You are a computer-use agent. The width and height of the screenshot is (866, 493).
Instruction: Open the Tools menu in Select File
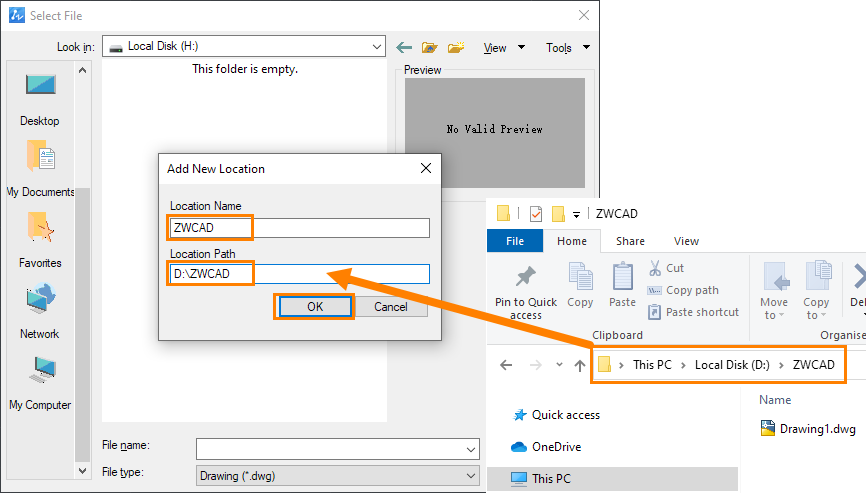[x=568, y=48]
